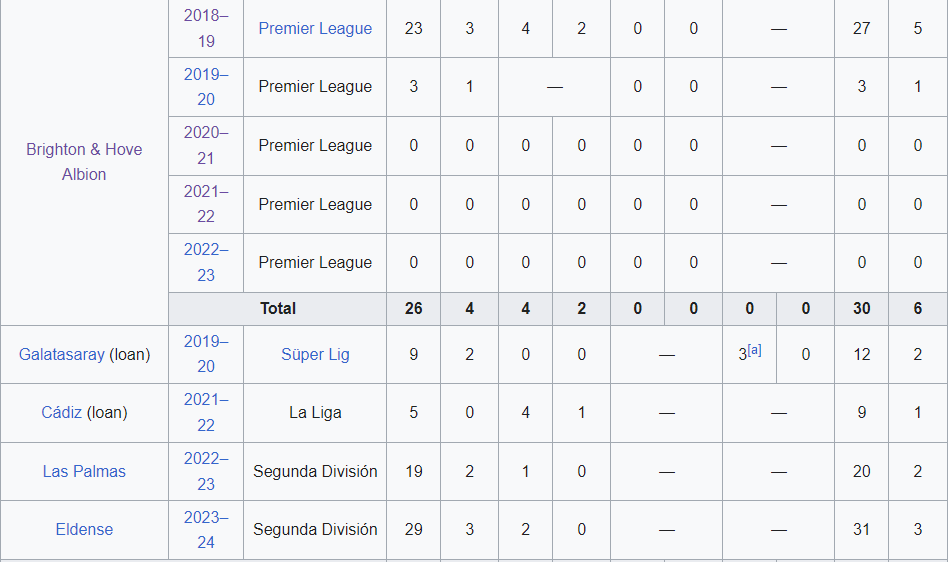Select Eldense's Segunda División cell
The width and height of the screenshot is (949, 562).
[x=315, y=529]
